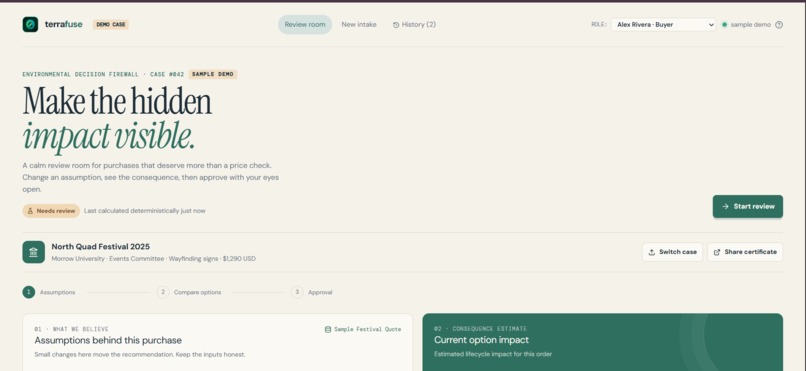Open the Review room tab
The image size is (806, 371).
coord(305,25)
